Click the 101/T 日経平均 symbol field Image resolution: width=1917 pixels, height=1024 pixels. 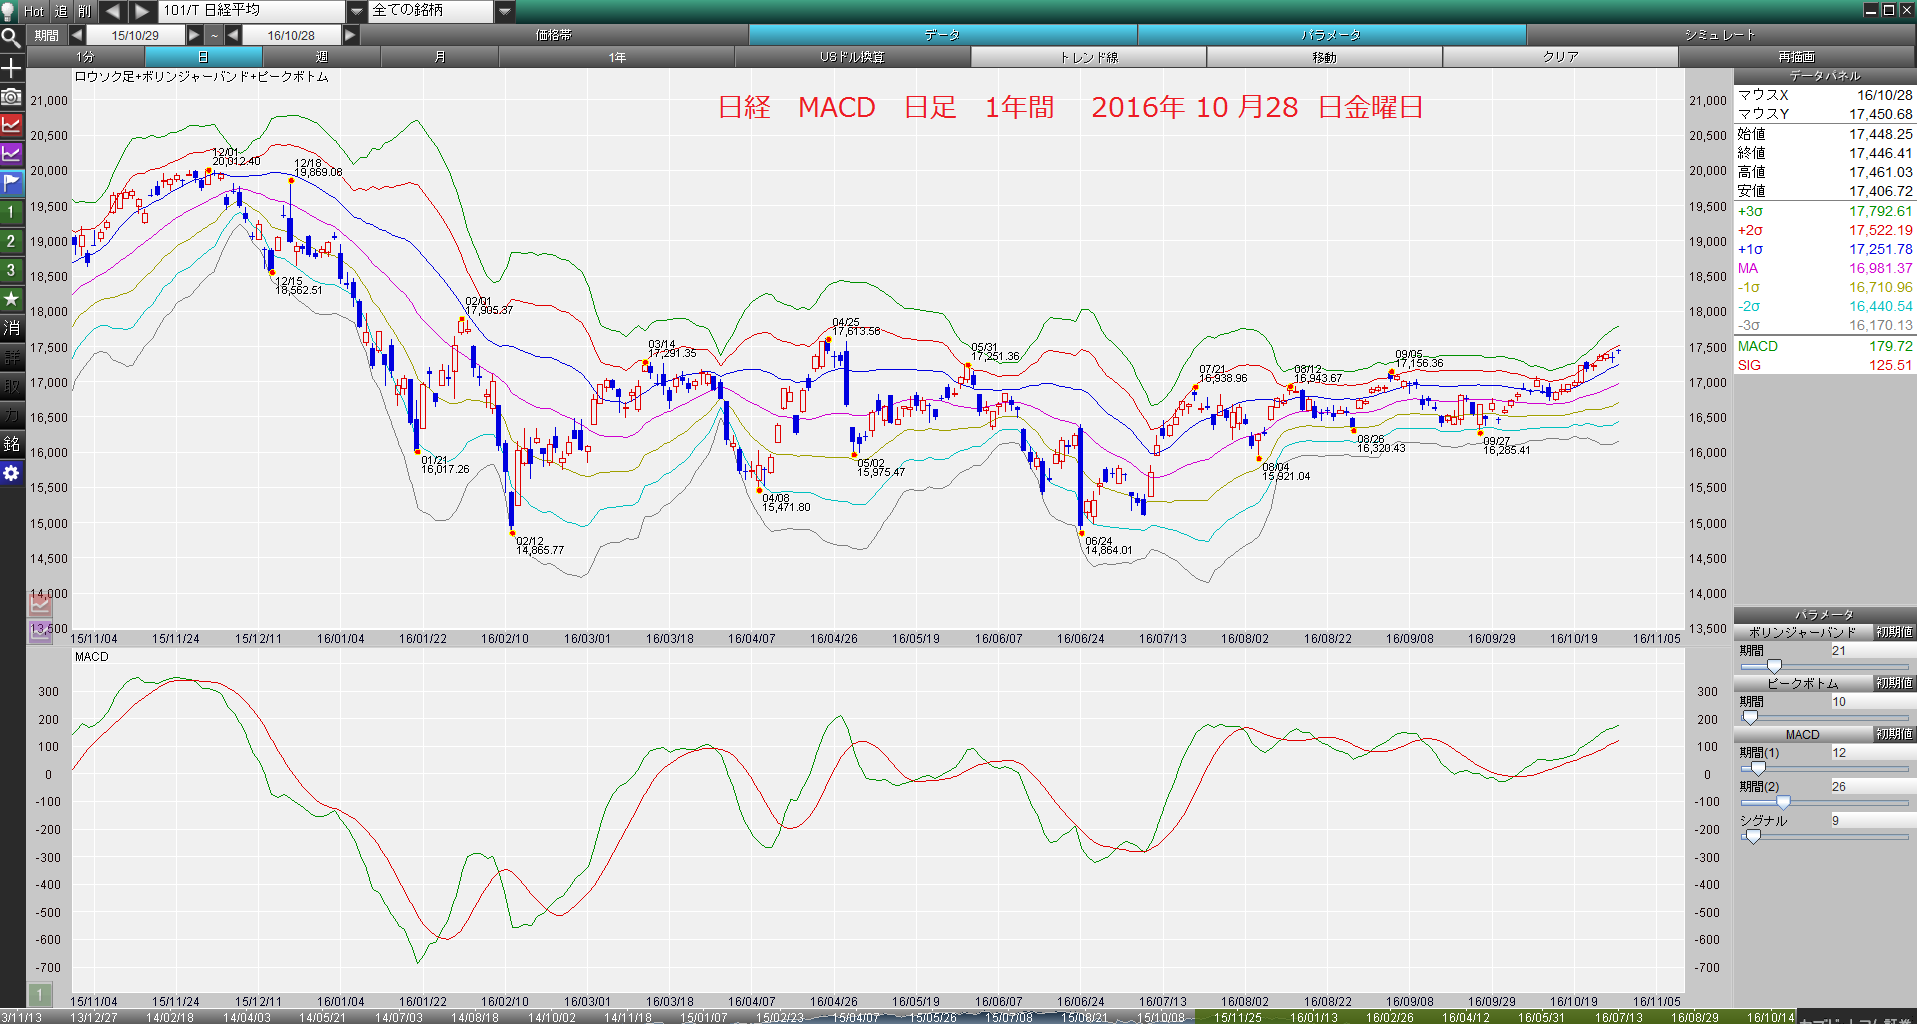tap(252, 11)
